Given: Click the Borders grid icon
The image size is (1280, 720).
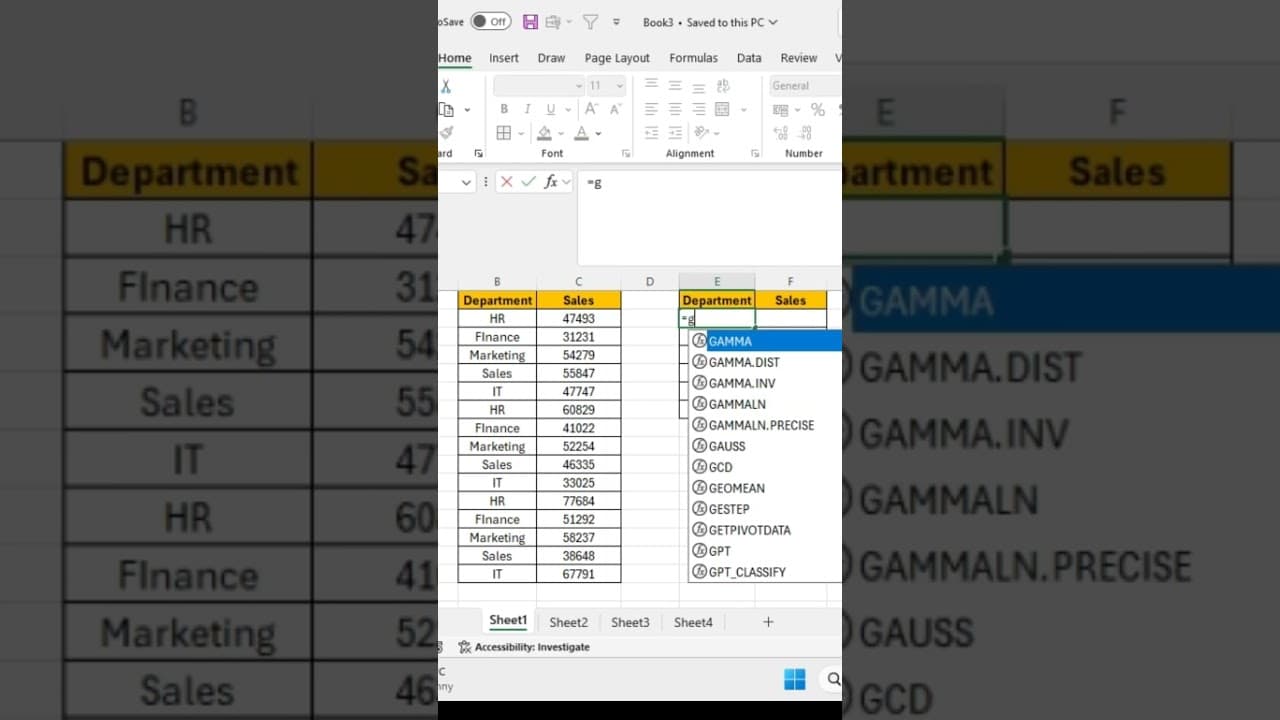Looking at the screenshot, I should click(x=504, y=133).
